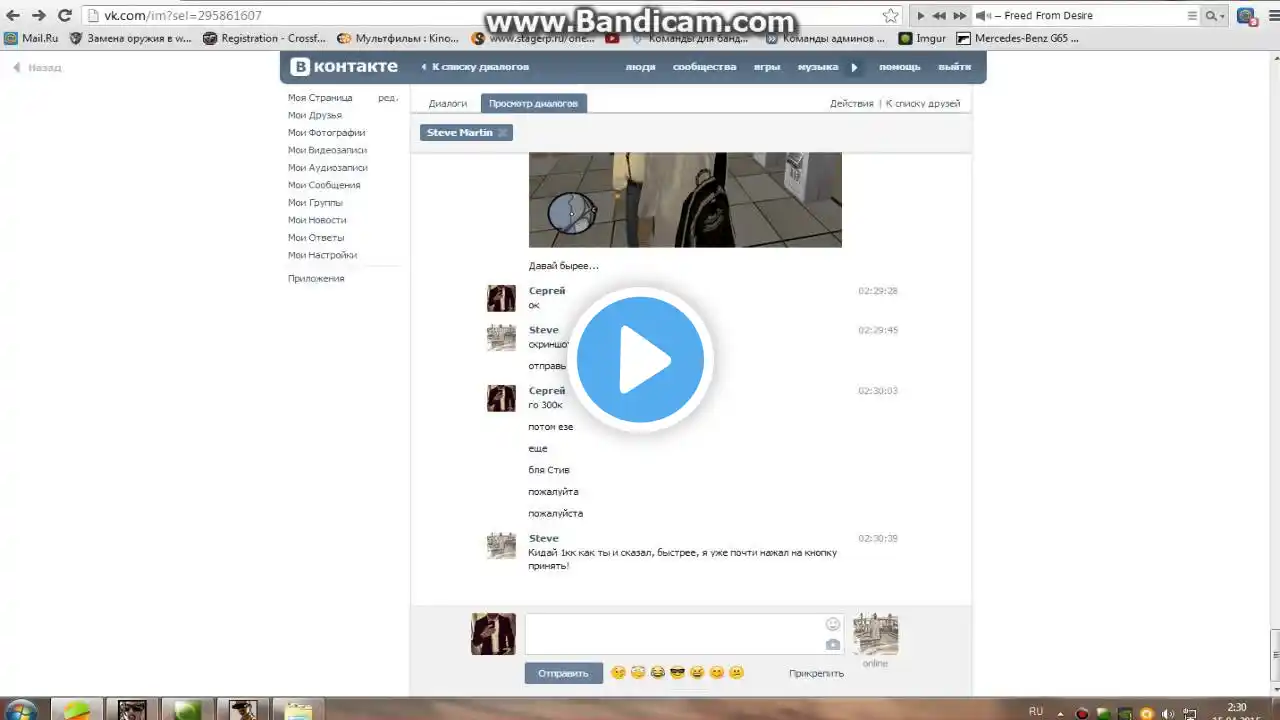
Task: Expand the search dropdown in browser toolbar
Action: pos(1215,16)
